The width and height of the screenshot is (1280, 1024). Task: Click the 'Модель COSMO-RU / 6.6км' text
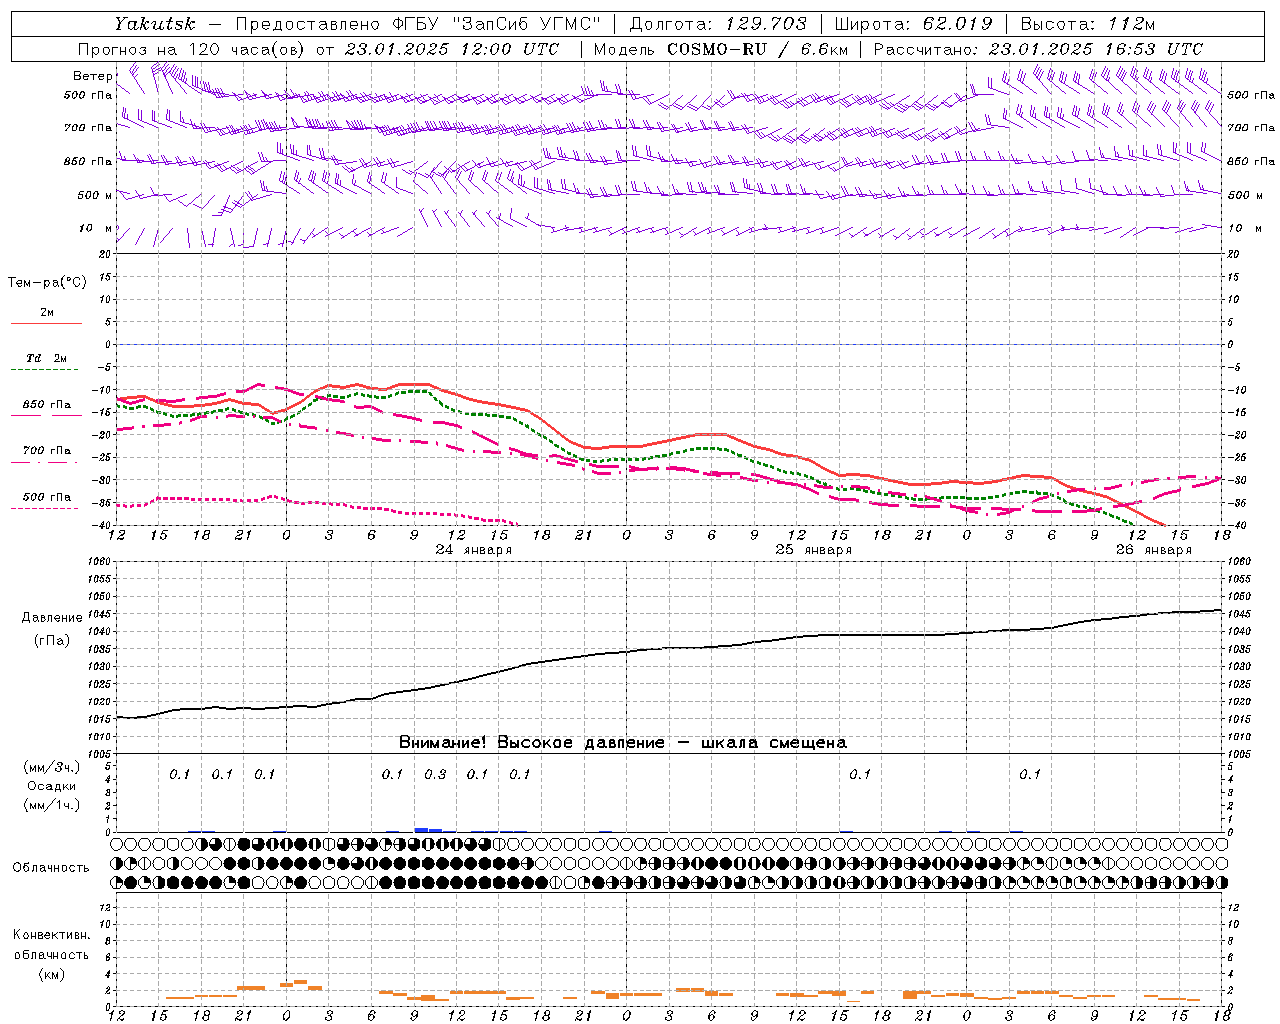(721, 49)
